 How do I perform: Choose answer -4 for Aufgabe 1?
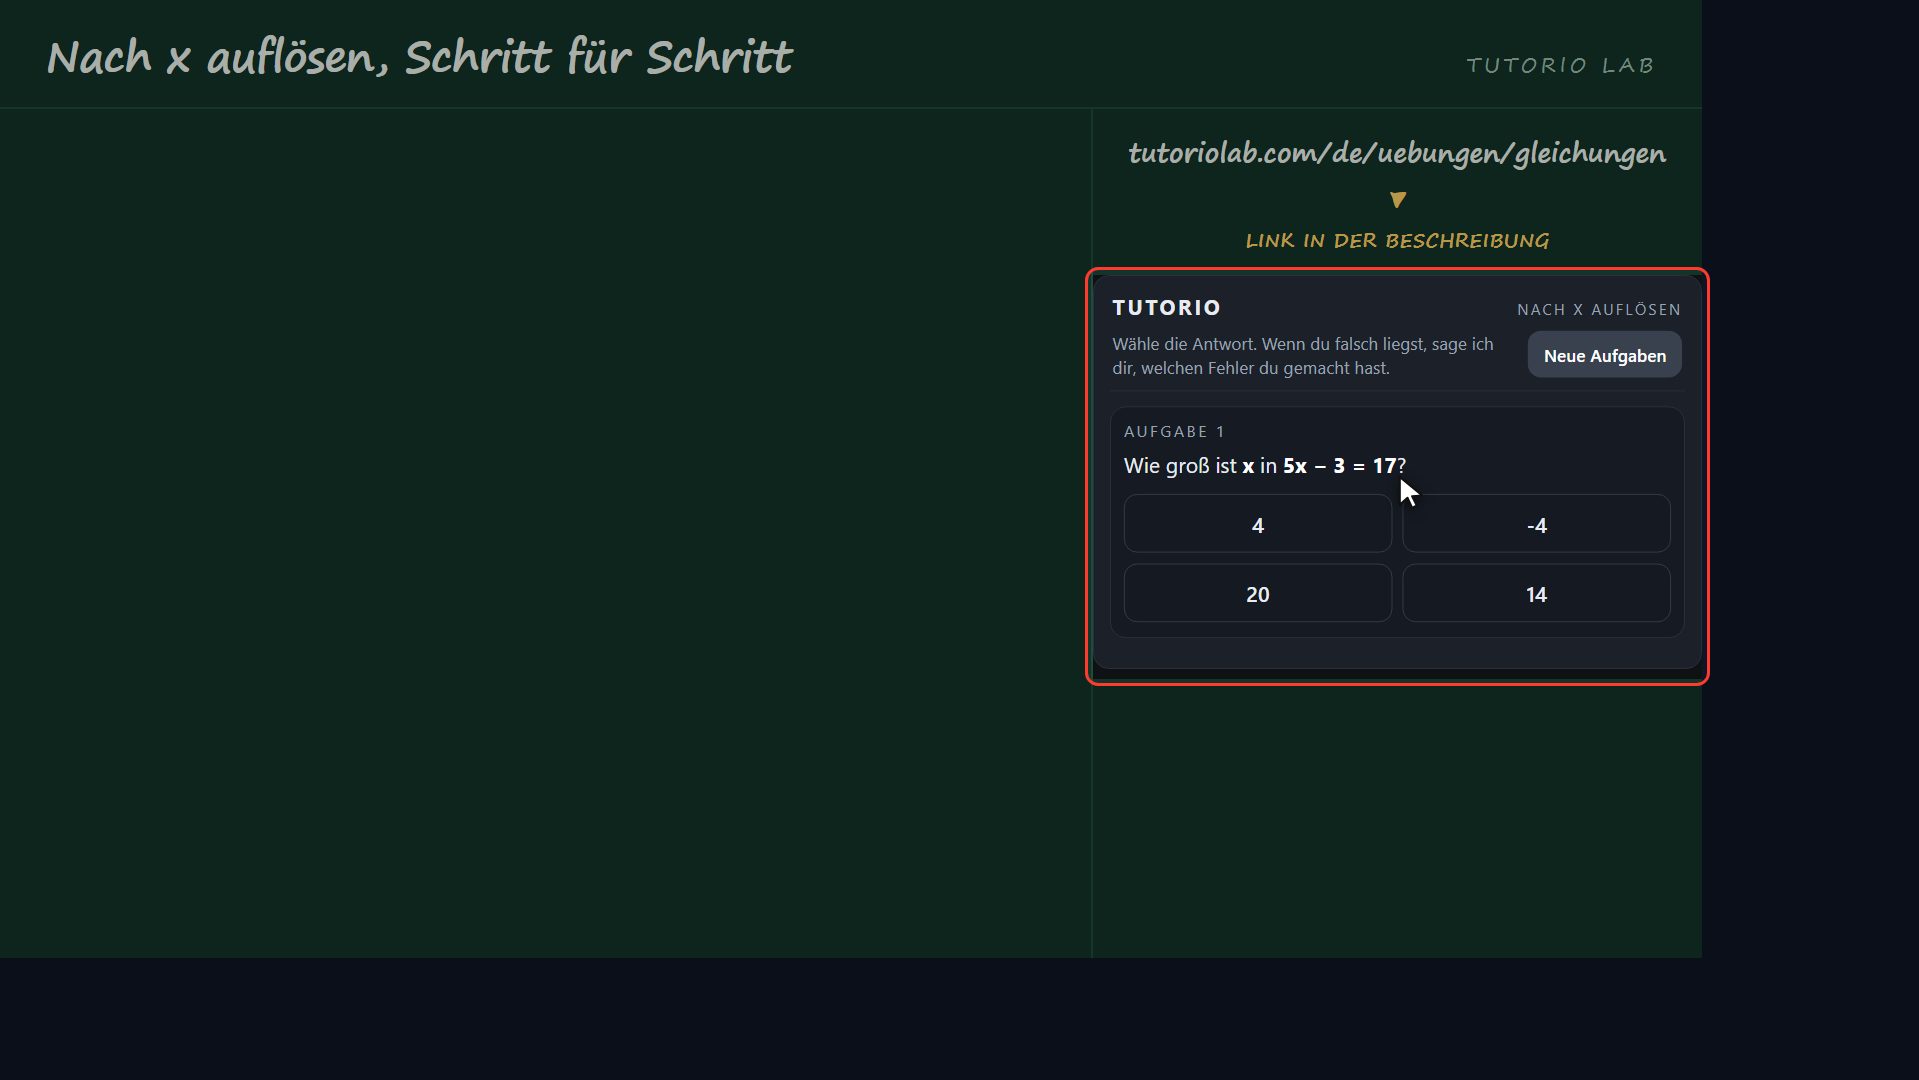tap(1536, 524)
